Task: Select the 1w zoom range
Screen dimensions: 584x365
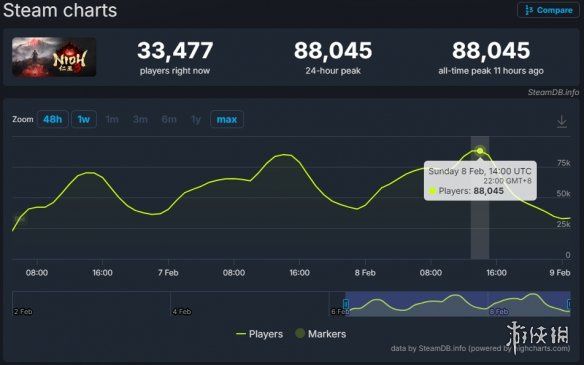Action: click(84, 119)
